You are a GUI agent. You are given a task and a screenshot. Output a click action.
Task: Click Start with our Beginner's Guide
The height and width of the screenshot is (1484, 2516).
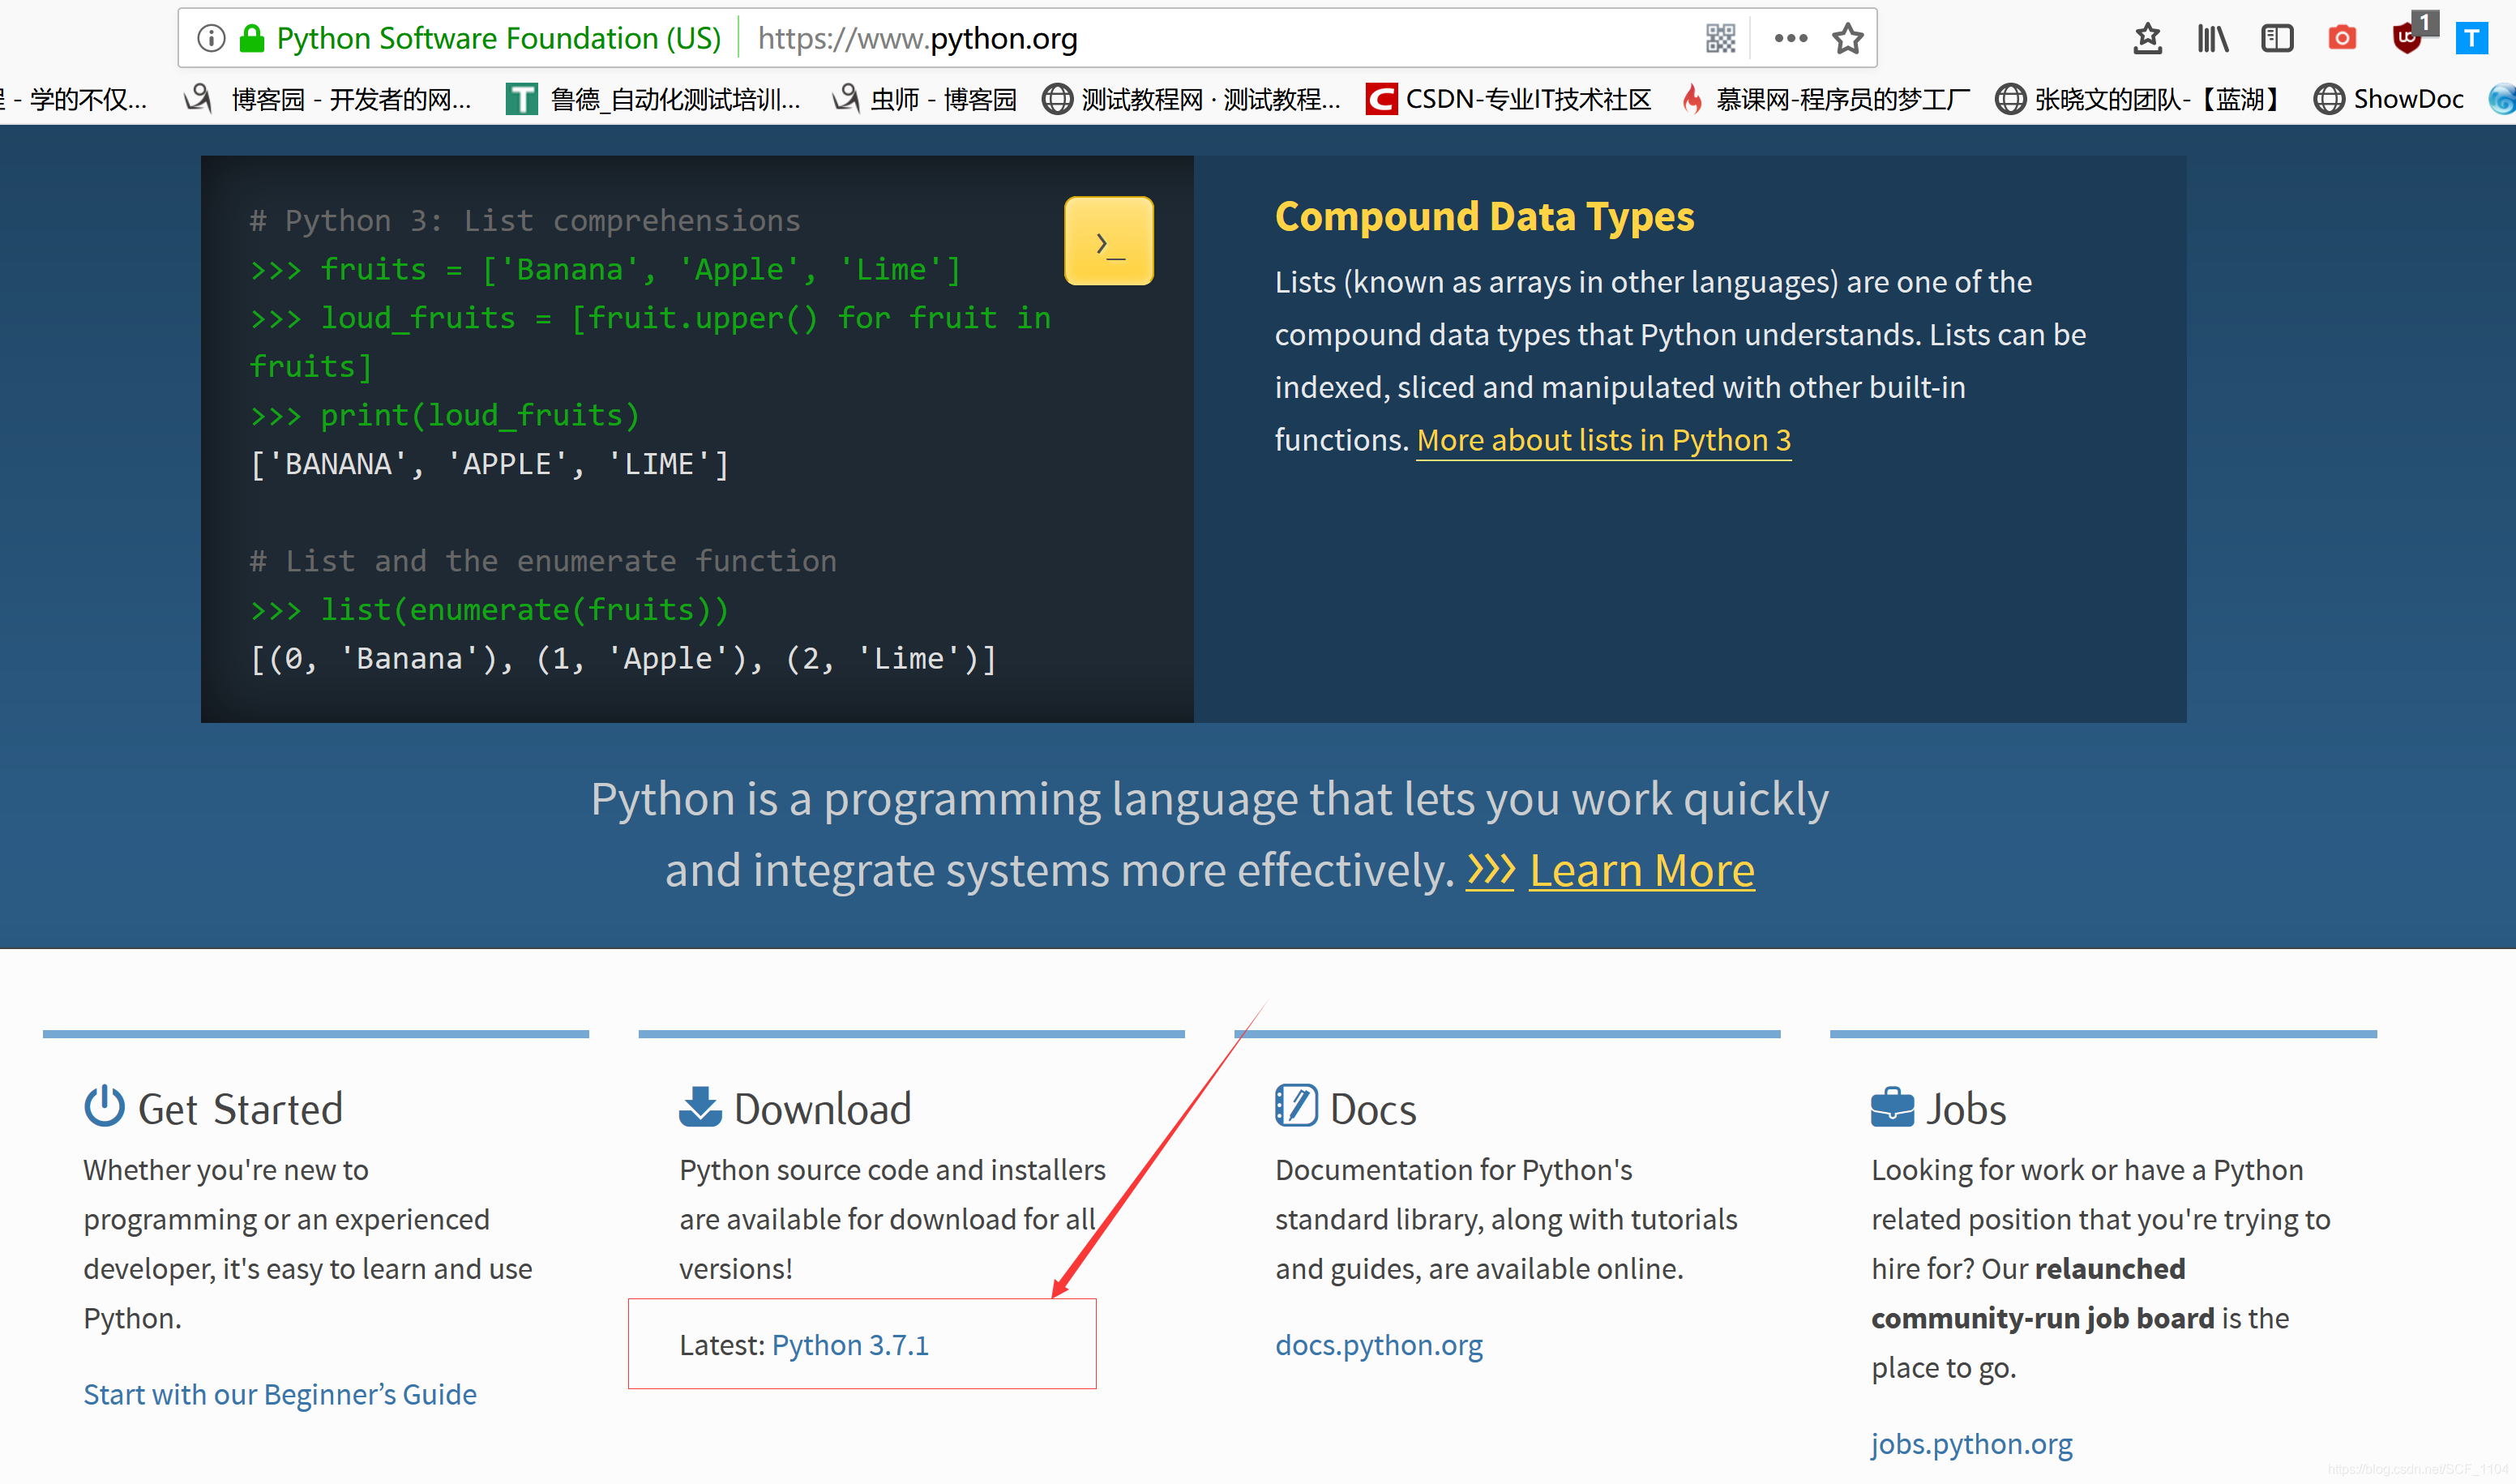coord(280,1394)
